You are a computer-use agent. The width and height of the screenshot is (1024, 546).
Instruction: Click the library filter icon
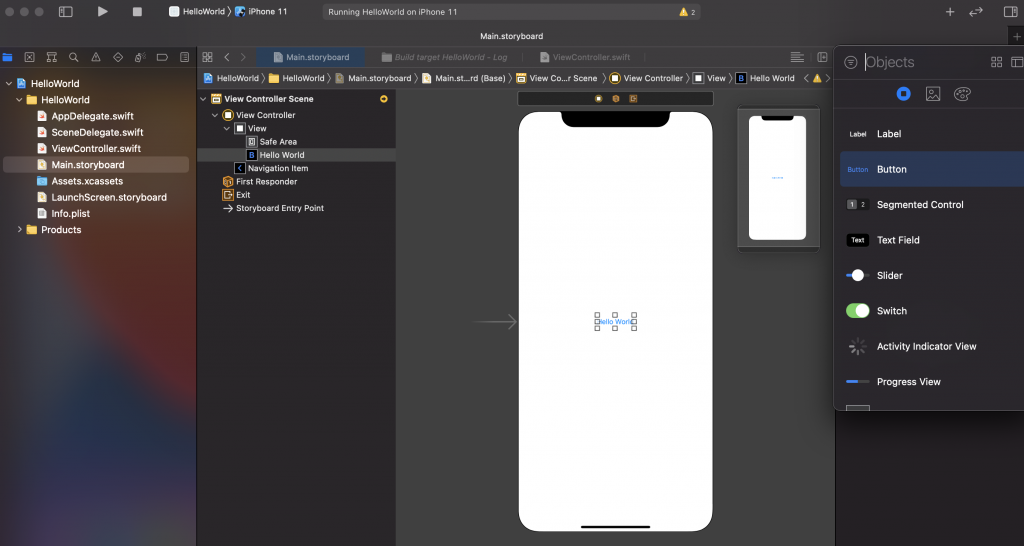click(x=850, y=62)
